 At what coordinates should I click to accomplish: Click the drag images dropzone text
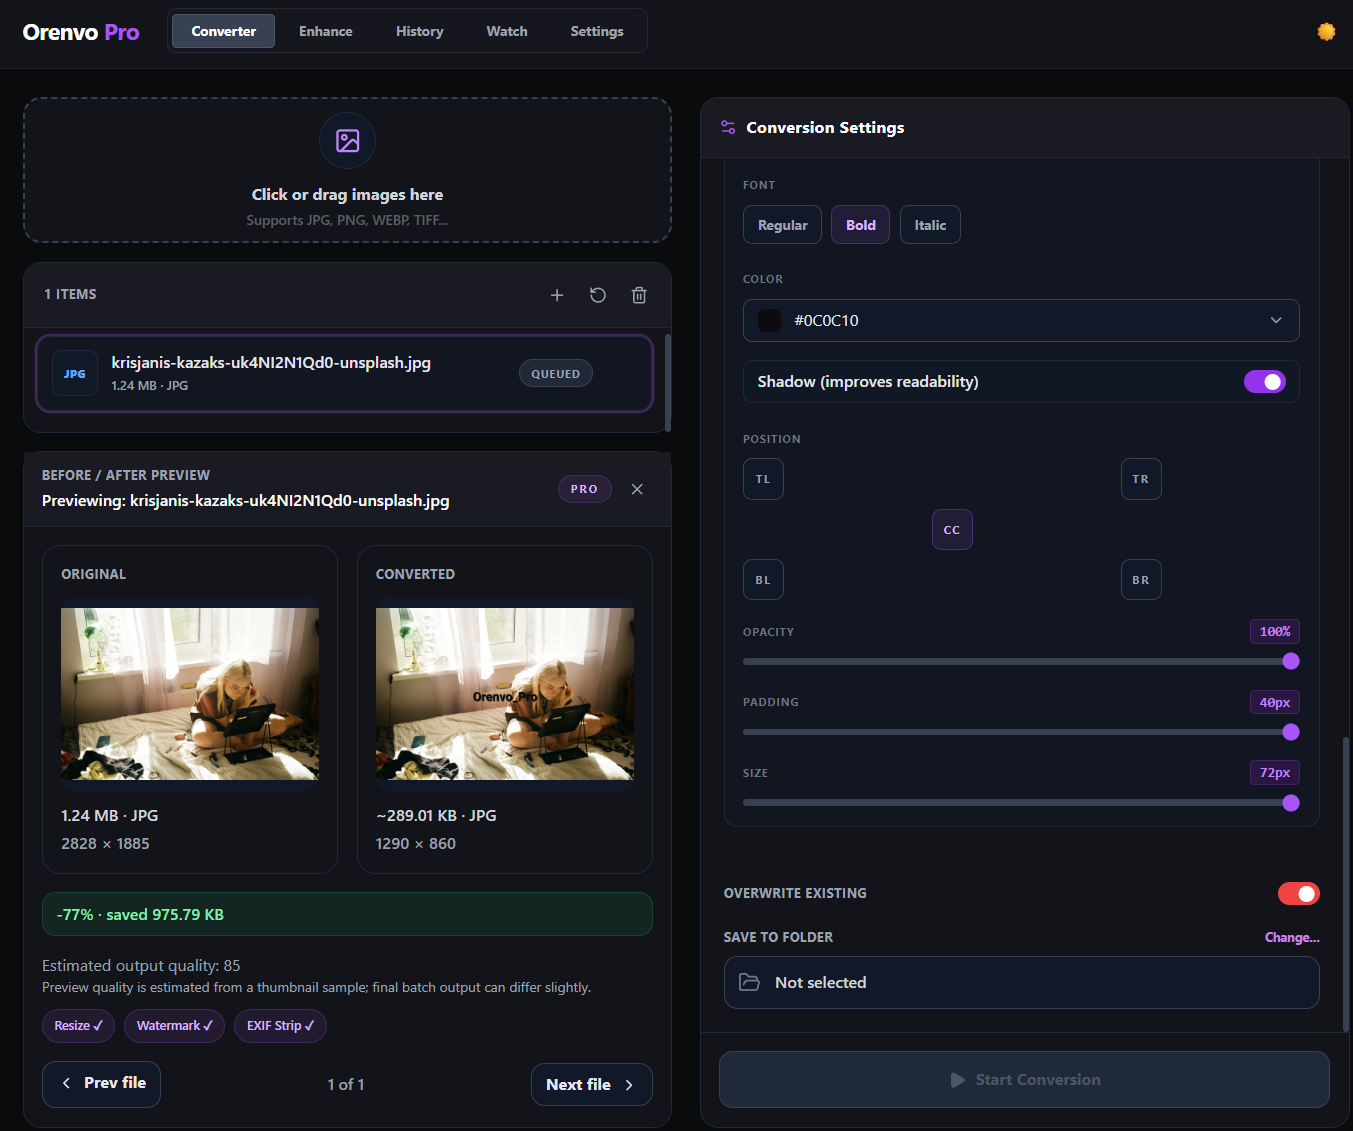[347, 195]
